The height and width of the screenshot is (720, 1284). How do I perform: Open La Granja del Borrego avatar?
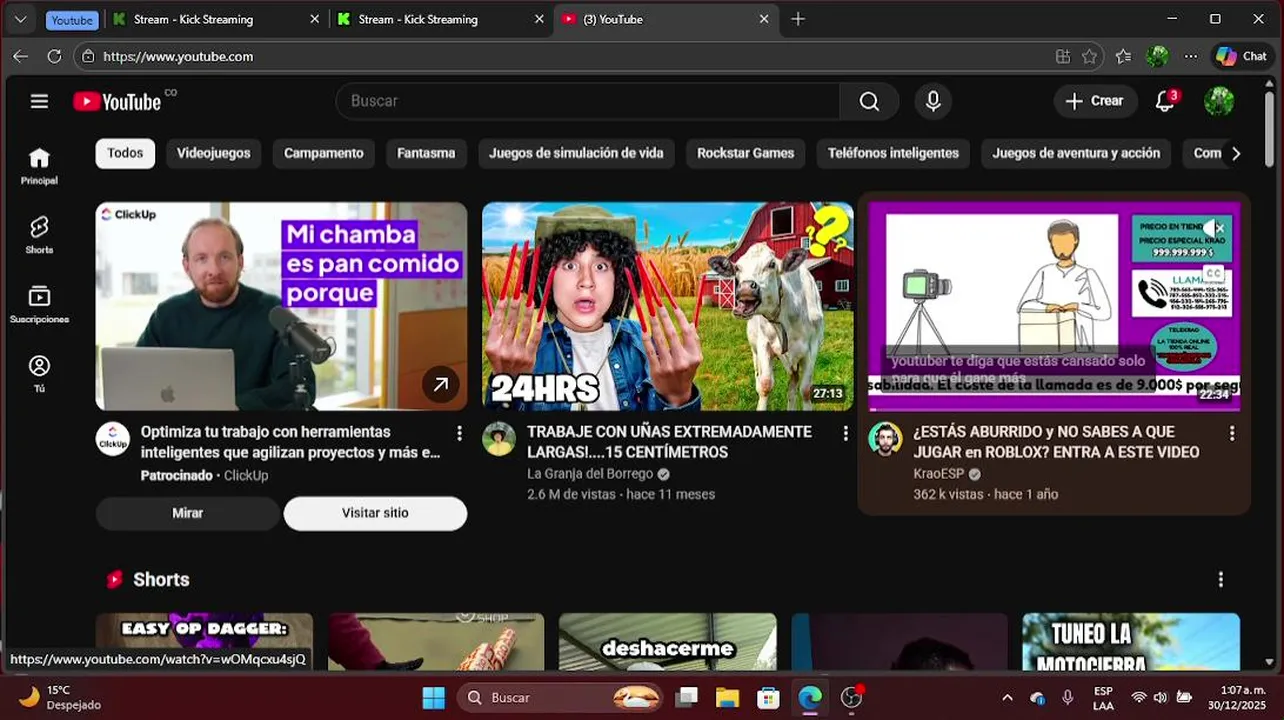[499, 439]
